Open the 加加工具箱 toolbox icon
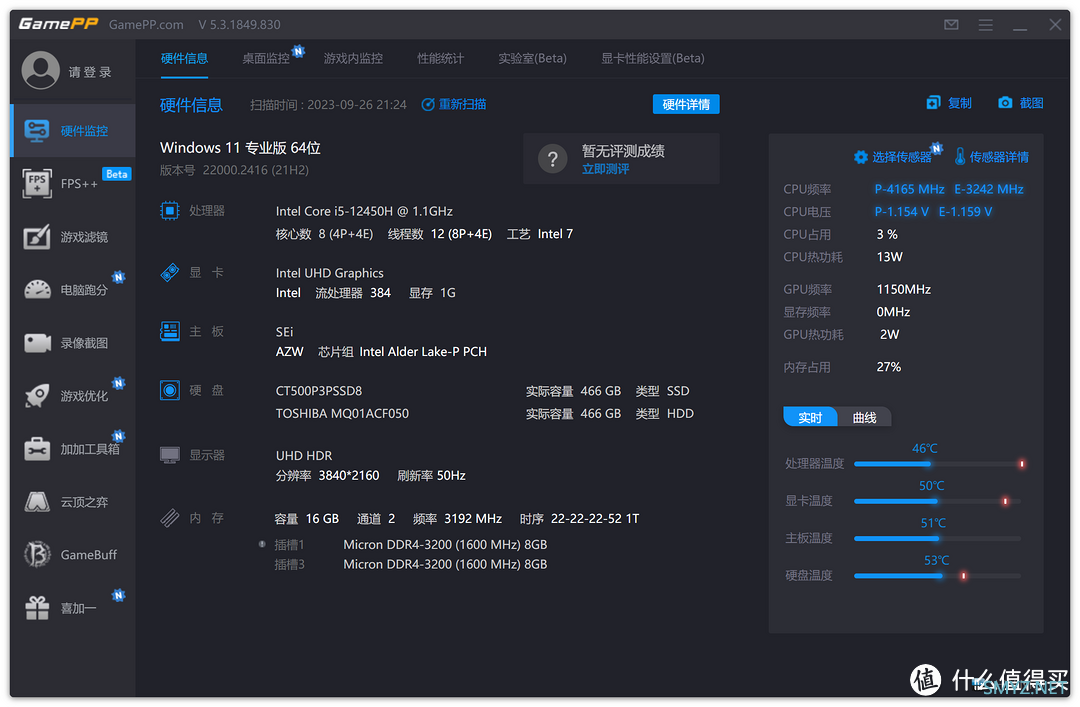1080x707 pixels. pos(37,449)
